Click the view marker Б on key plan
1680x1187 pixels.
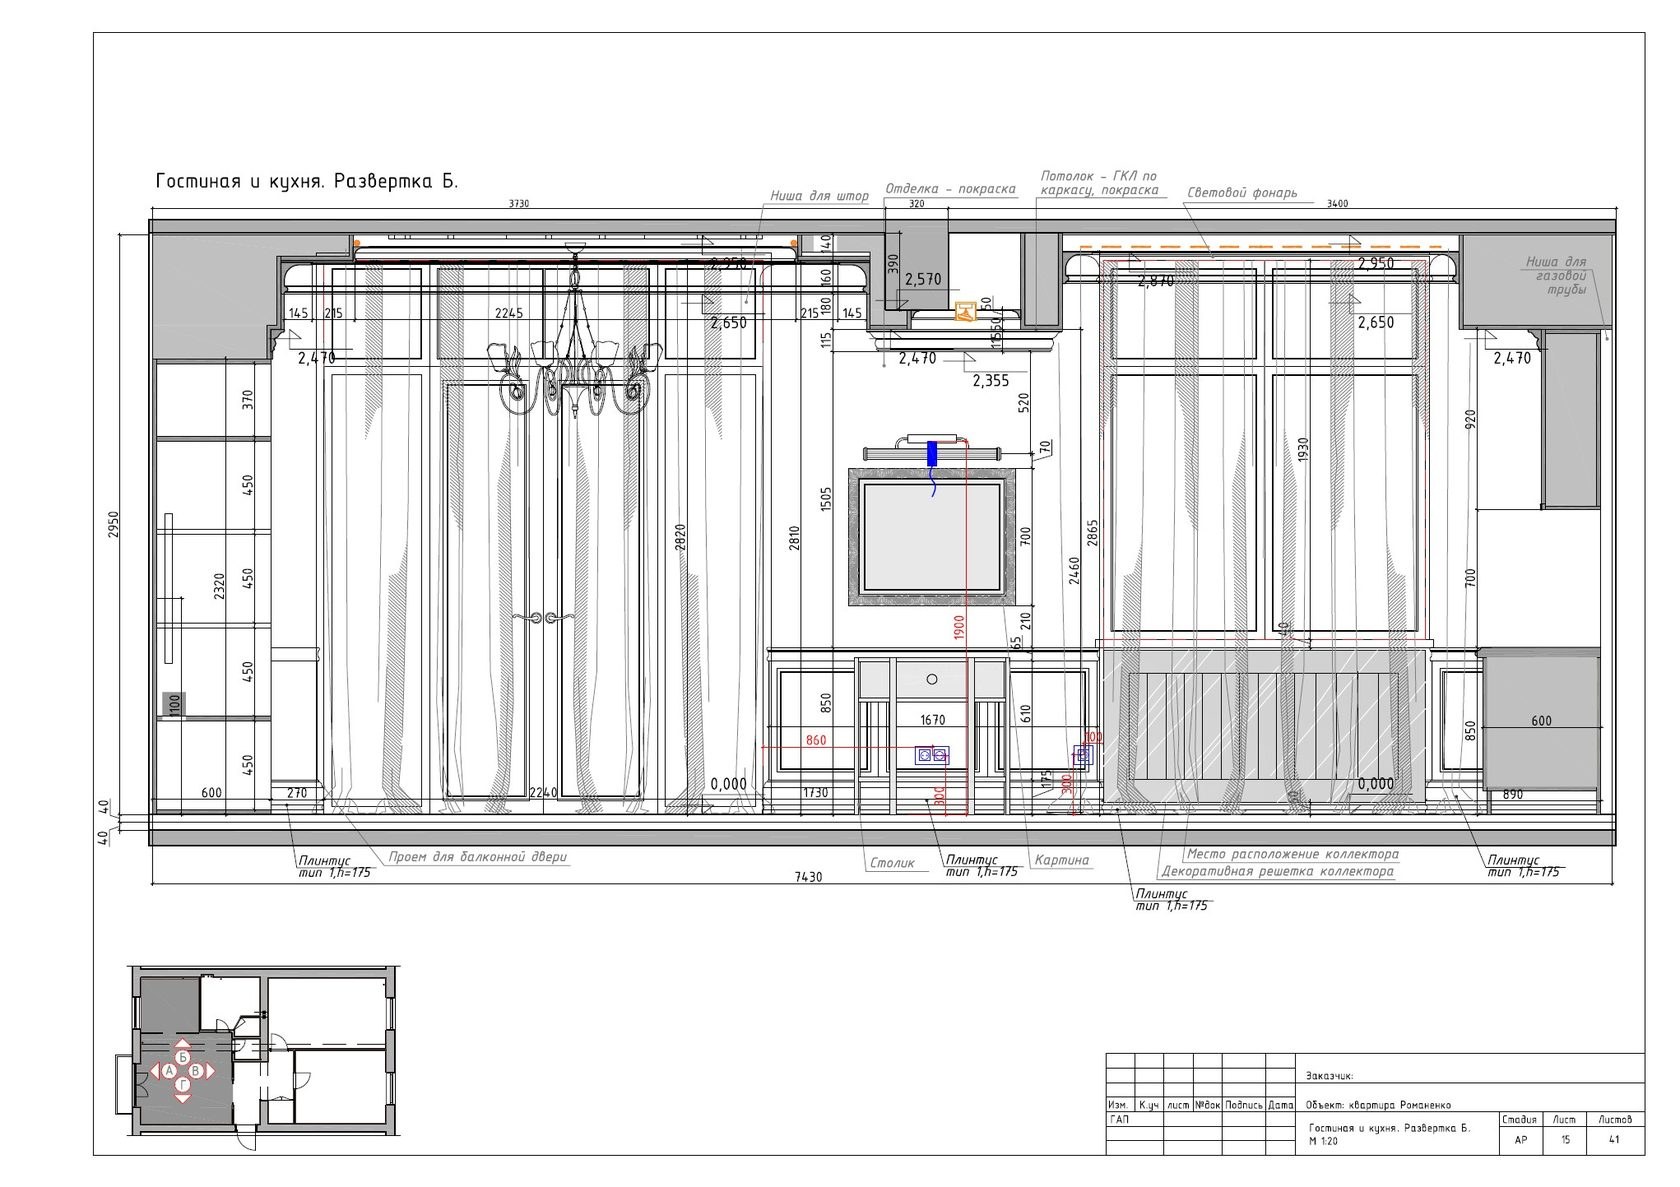point(183,1057)
